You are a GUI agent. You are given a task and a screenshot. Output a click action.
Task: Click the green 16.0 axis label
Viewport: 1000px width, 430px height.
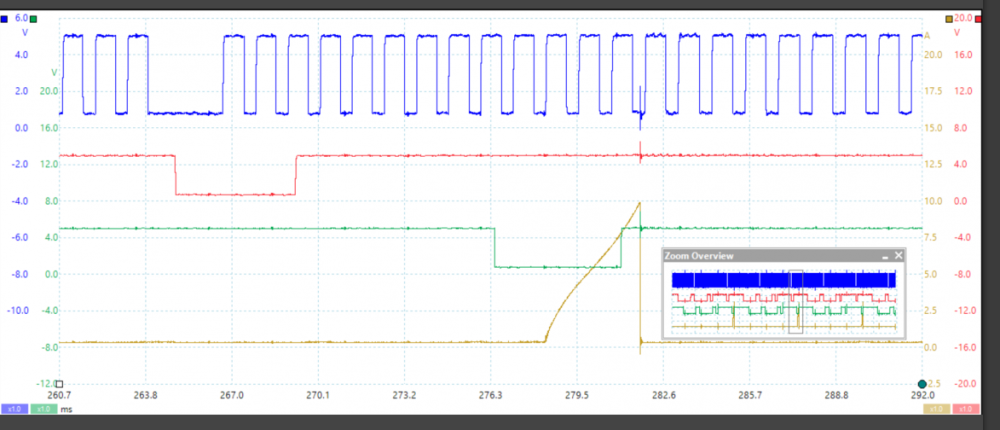click(50, 128)
